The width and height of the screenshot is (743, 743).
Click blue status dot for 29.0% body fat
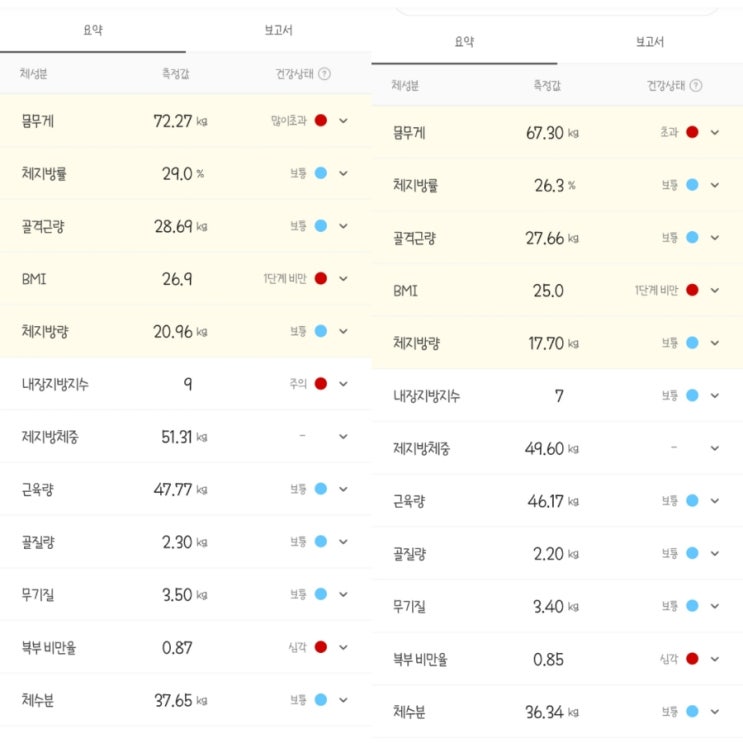[x=321, y=173]
